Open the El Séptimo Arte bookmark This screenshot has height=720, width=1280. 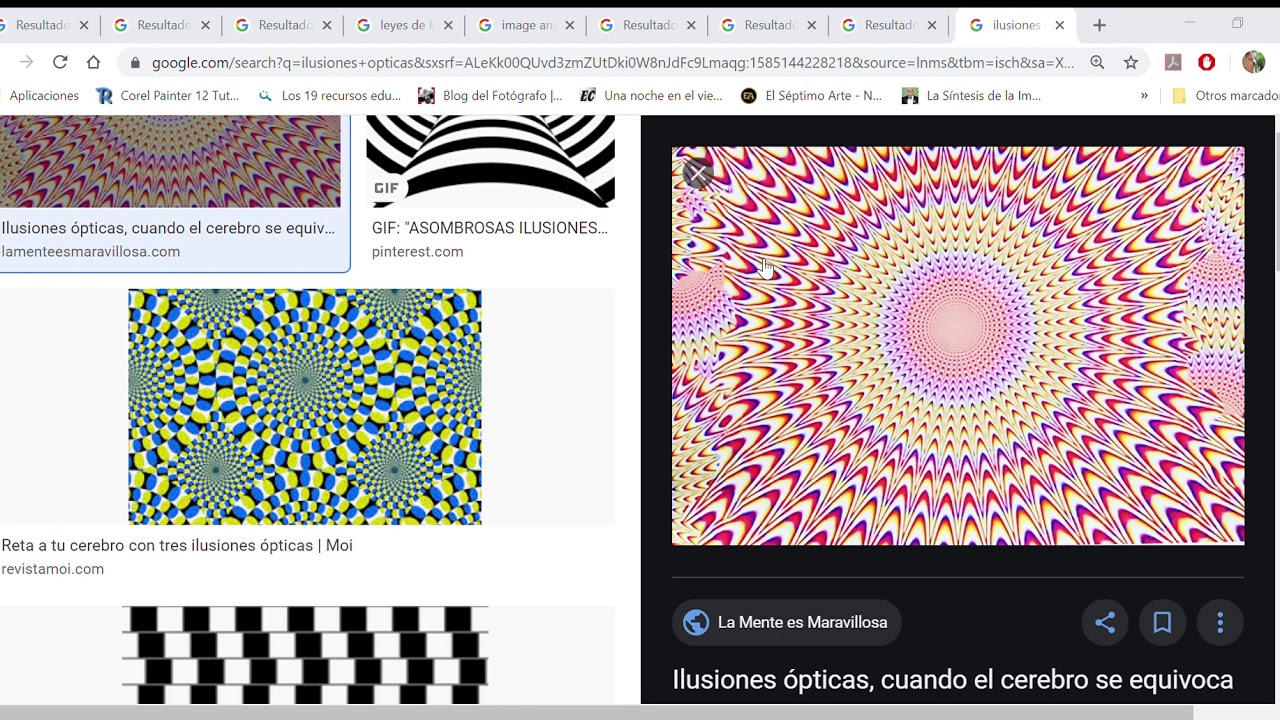coord(812,96)
